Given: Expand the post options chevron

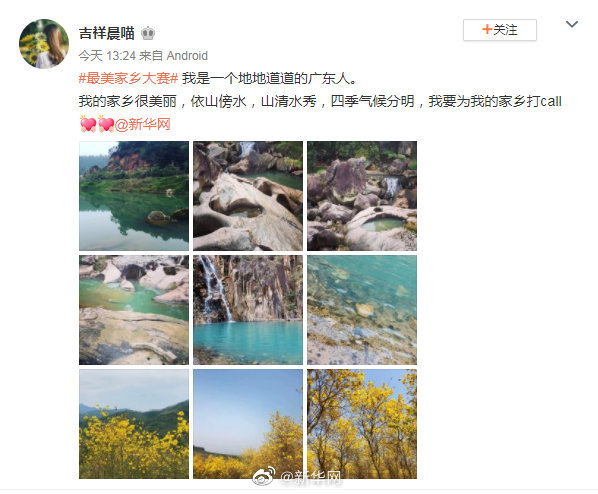Looking at the screenshot, I should click(x=572, y=24).
